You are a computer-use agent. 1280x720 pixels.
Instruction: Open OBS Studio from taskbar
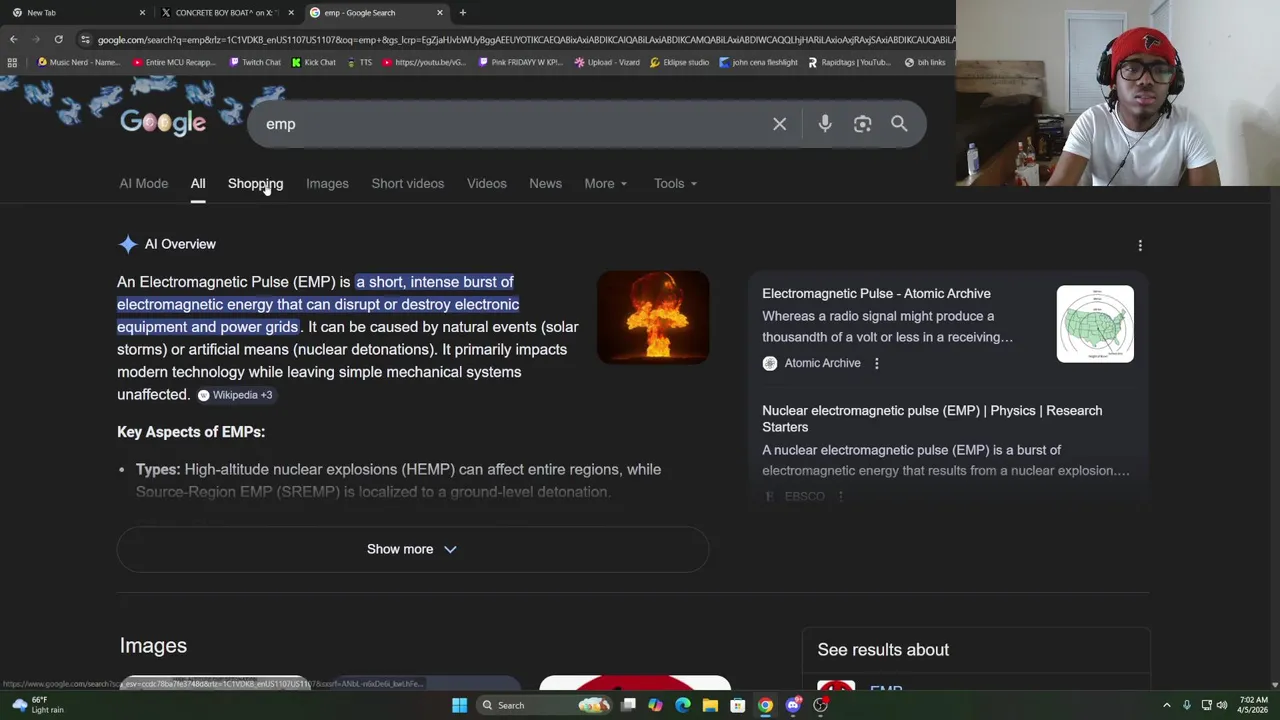[x=820, y=705]
